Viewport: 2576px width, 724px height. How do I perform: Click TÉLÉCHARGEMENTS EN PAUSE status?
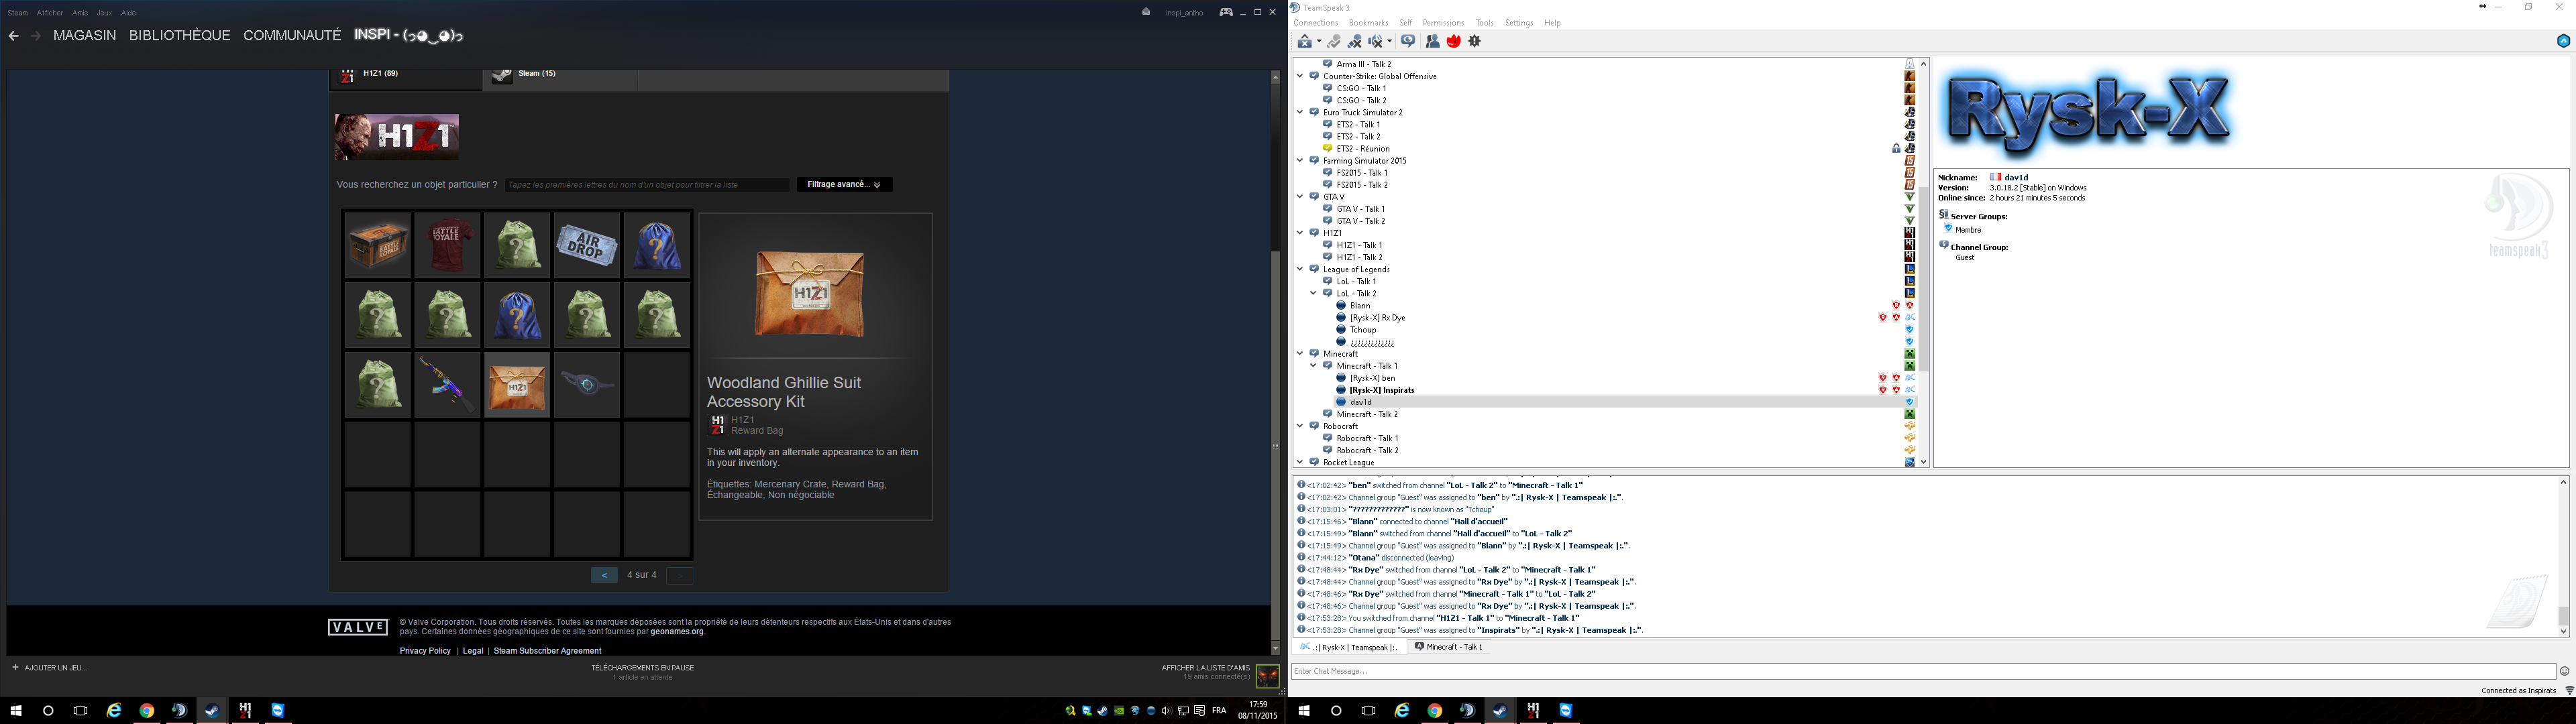click(642, 668)
